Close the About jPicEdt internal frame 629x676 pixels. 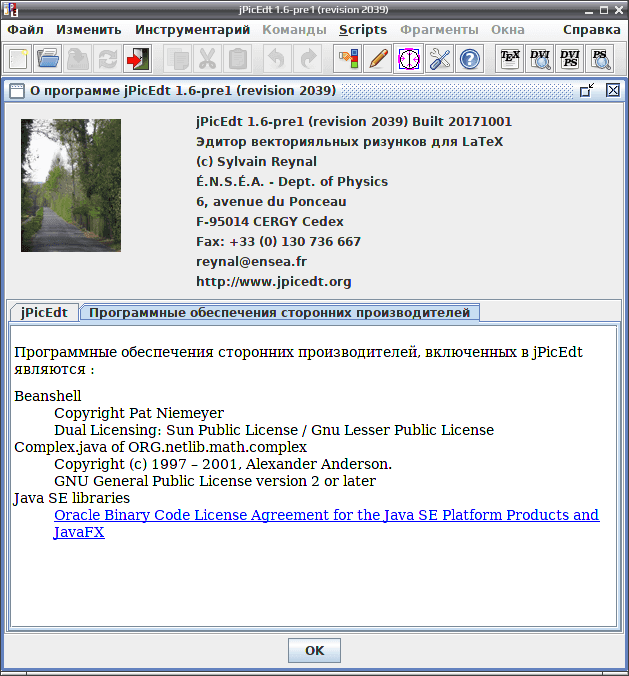(x=613, y=90)
